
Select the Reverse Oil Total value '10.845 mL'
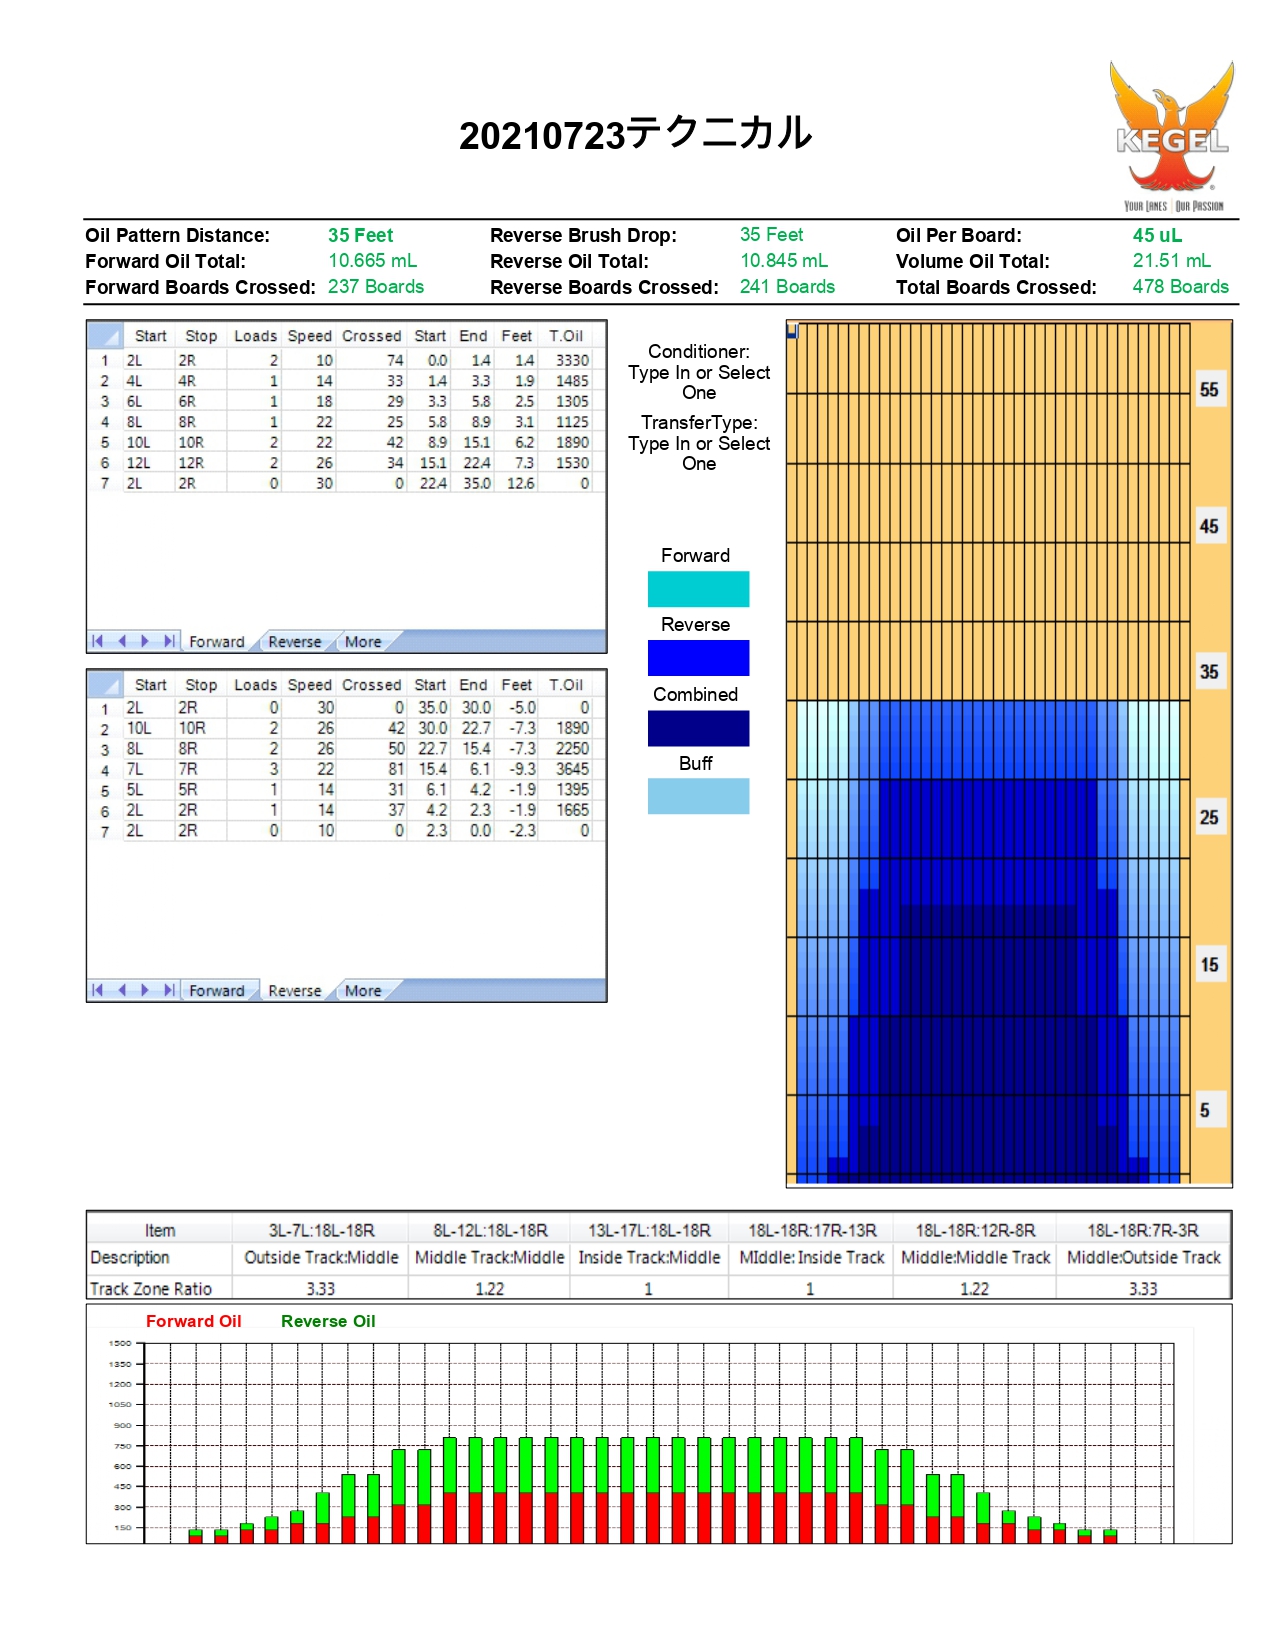point(784,260)
